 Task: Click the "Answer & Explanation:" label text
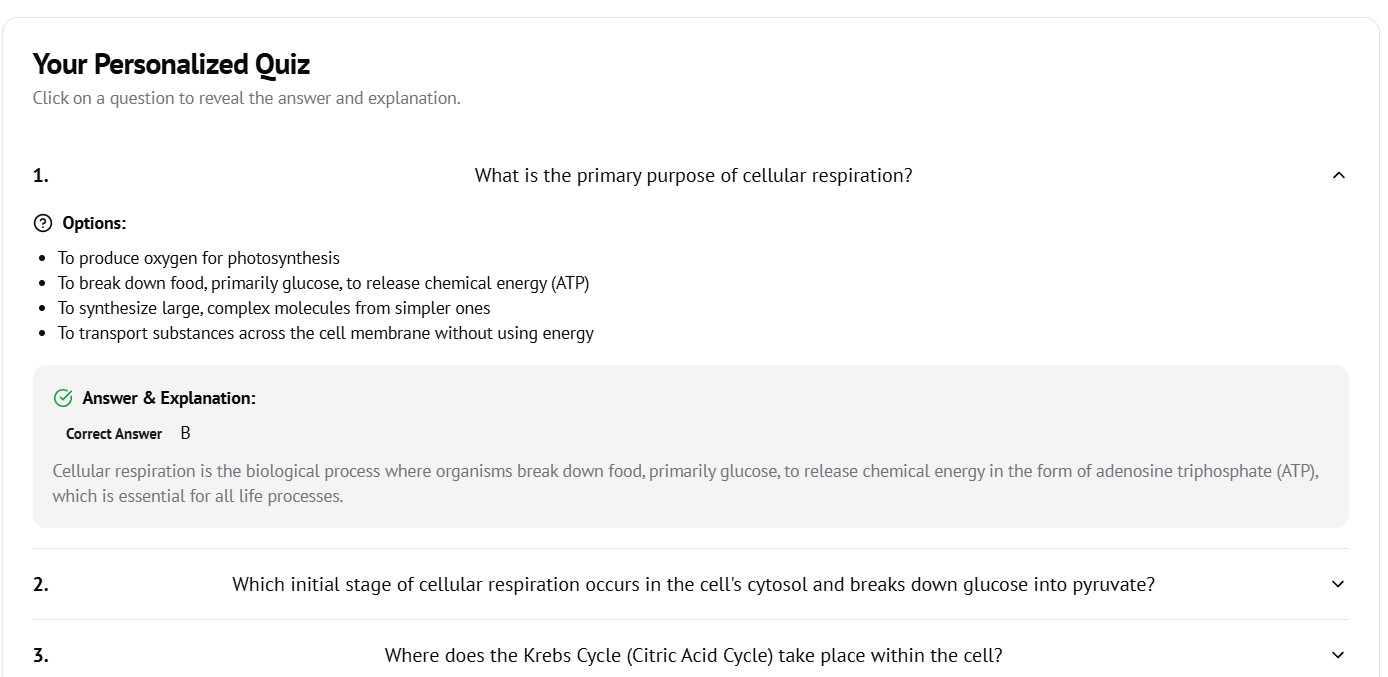pyautogui.click(x=169, y=398)
